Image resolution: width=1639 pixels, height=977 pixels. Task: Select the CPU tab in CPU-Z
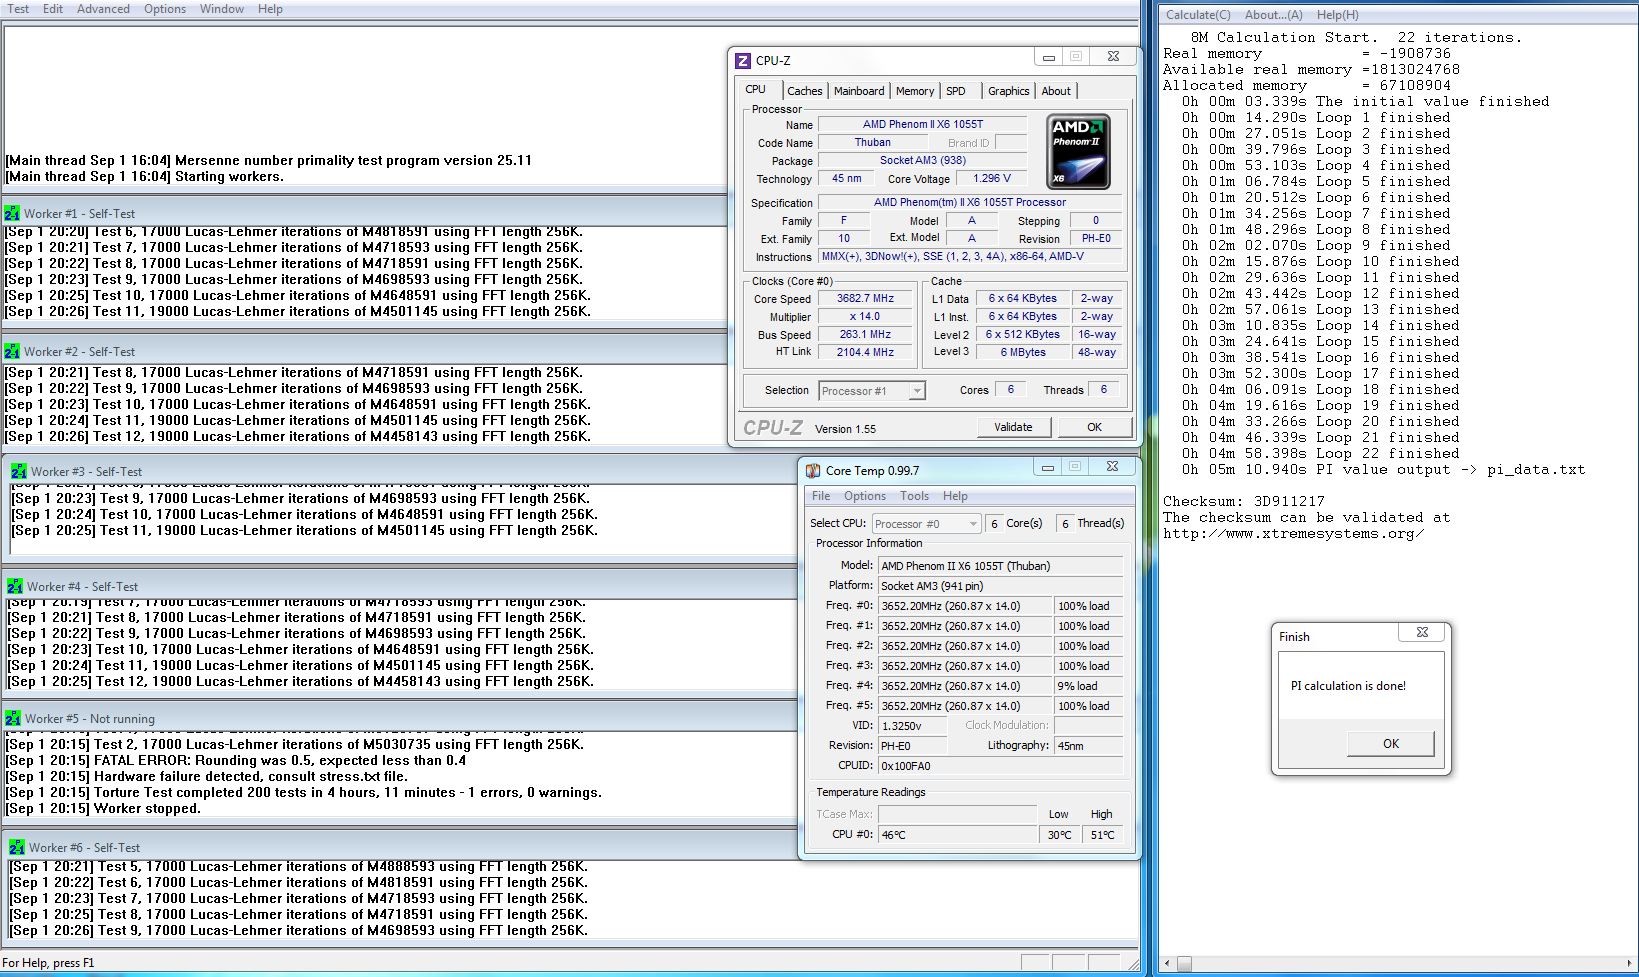click(x=756, y=89)
